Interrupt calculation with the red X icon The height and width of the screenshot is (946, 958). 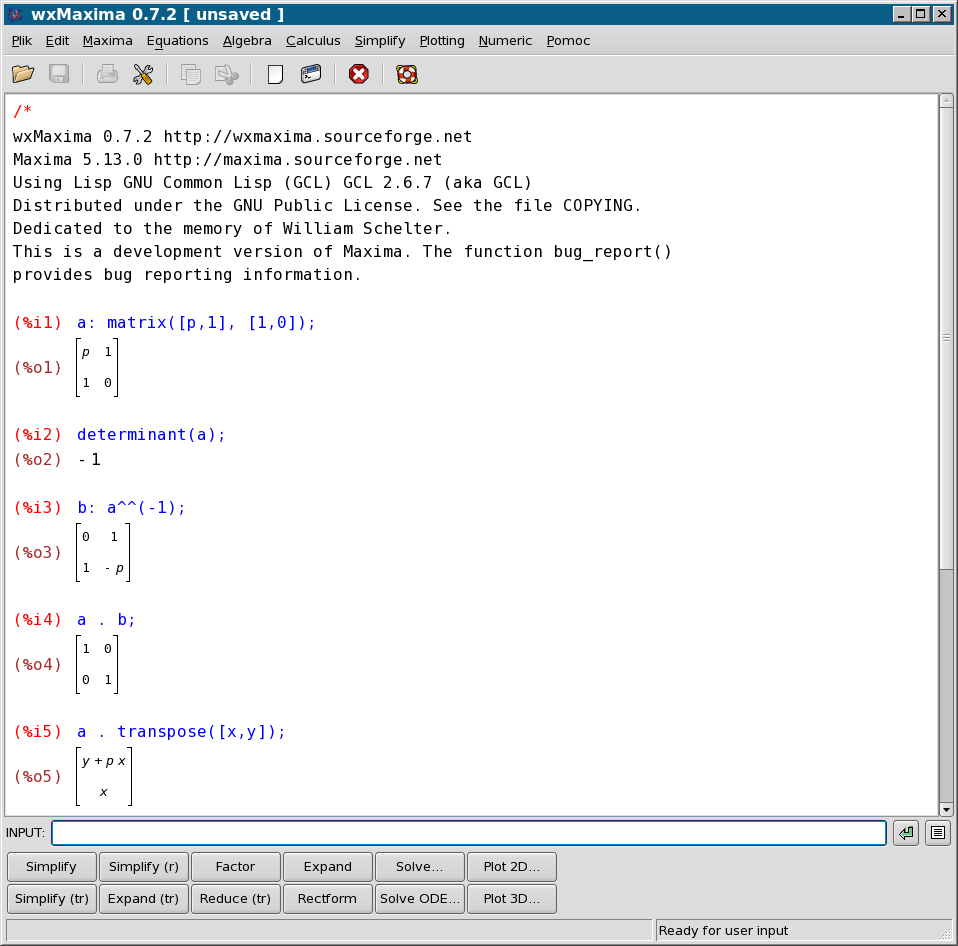tap(358, 74)
